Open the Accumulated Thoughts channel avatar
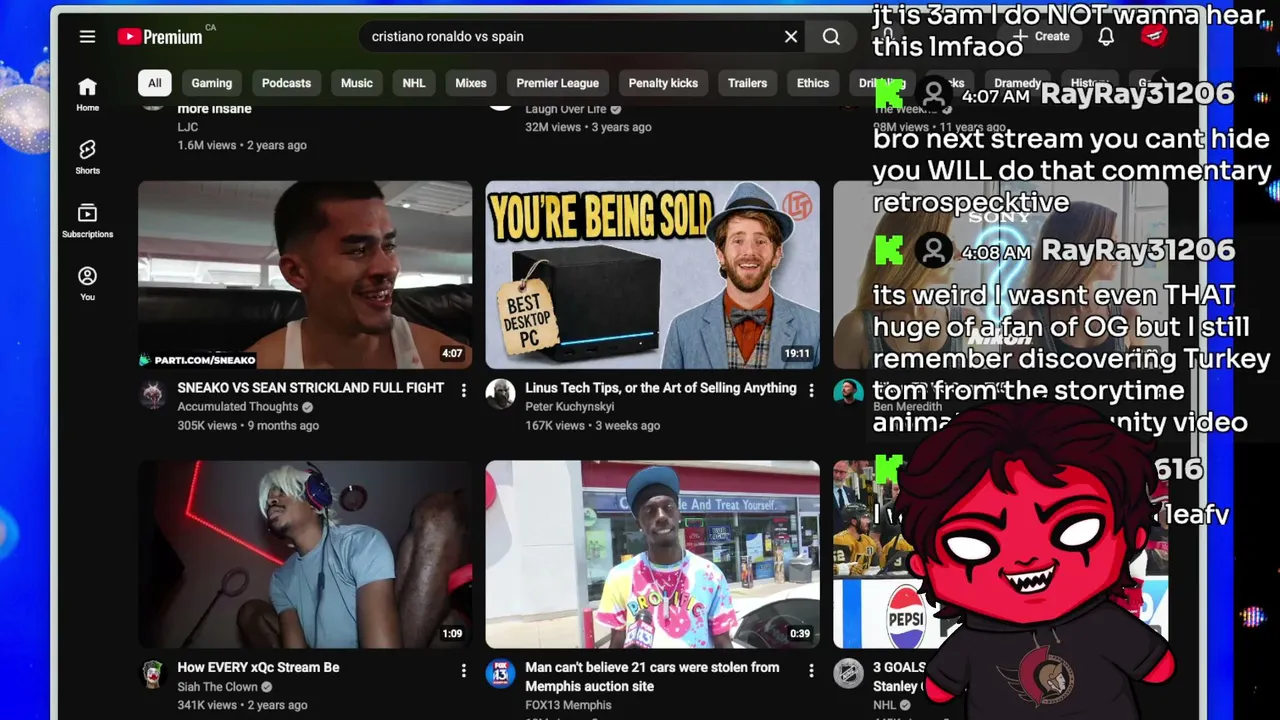This screenshot has height=720, width=1280. click(x=152, y=394)
